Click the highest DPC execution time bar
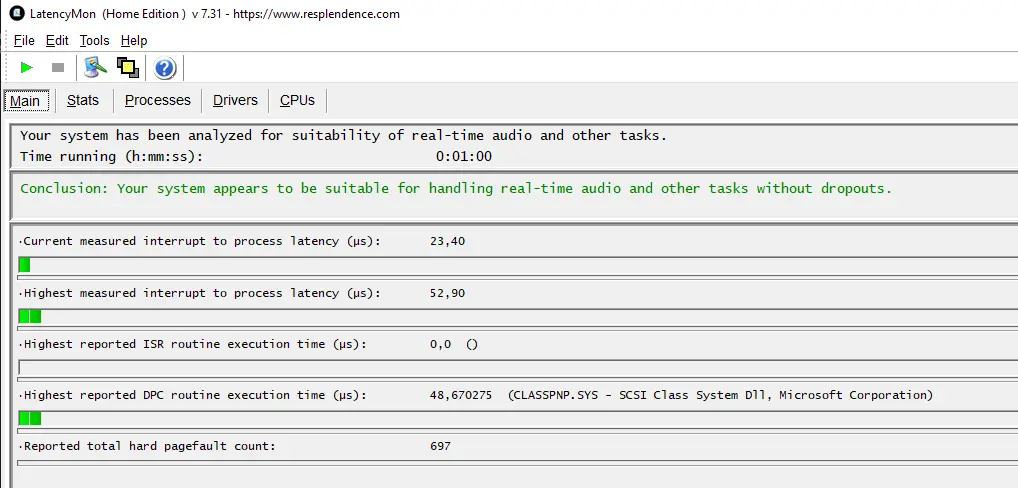Image resolution: width=1018 pixels, height=488 pixels. coord(518,419)
